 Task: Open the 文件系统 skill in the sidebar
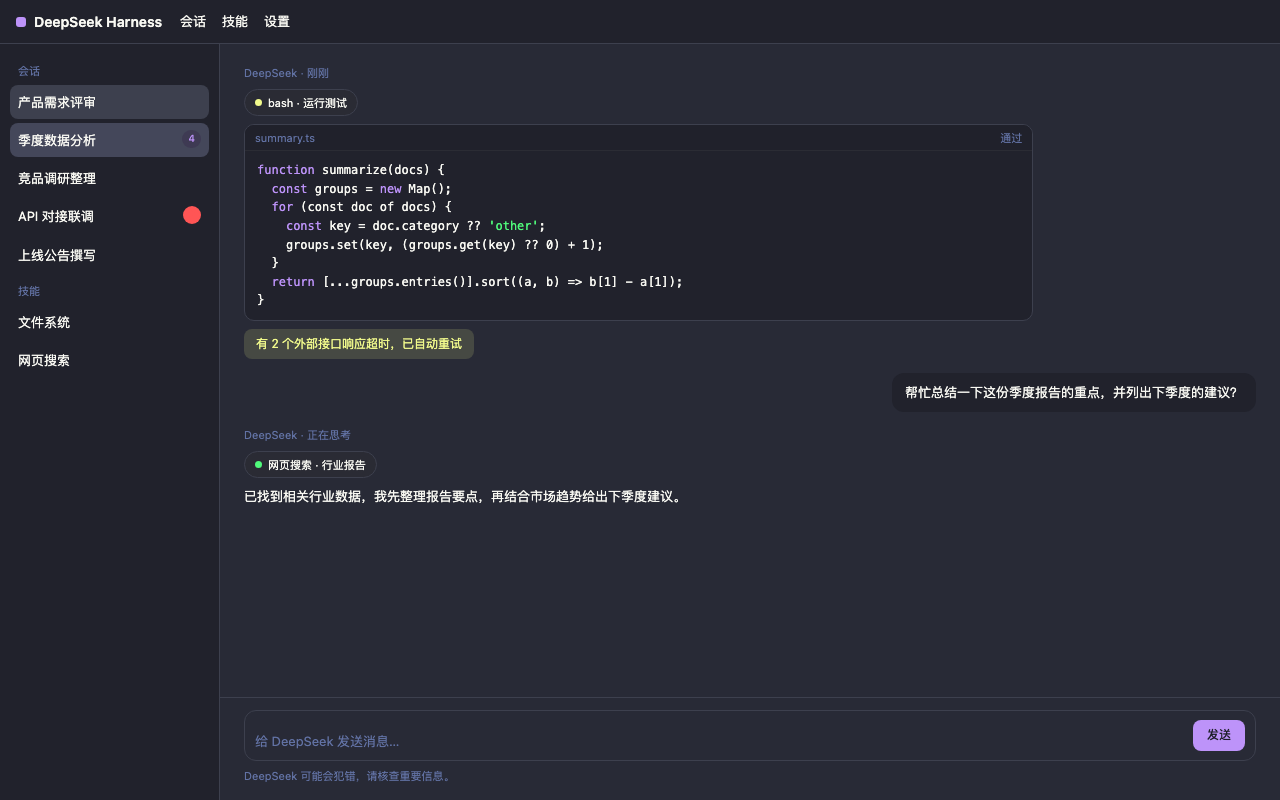point(109,322)
